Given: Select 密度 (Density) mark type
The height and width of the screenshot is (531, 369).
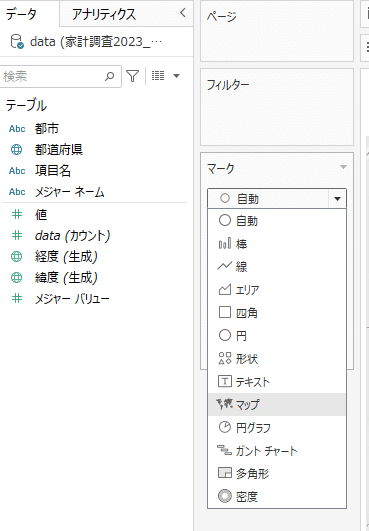Looking at the screenshot, I should pyautogui.click(x=277, y=496).
